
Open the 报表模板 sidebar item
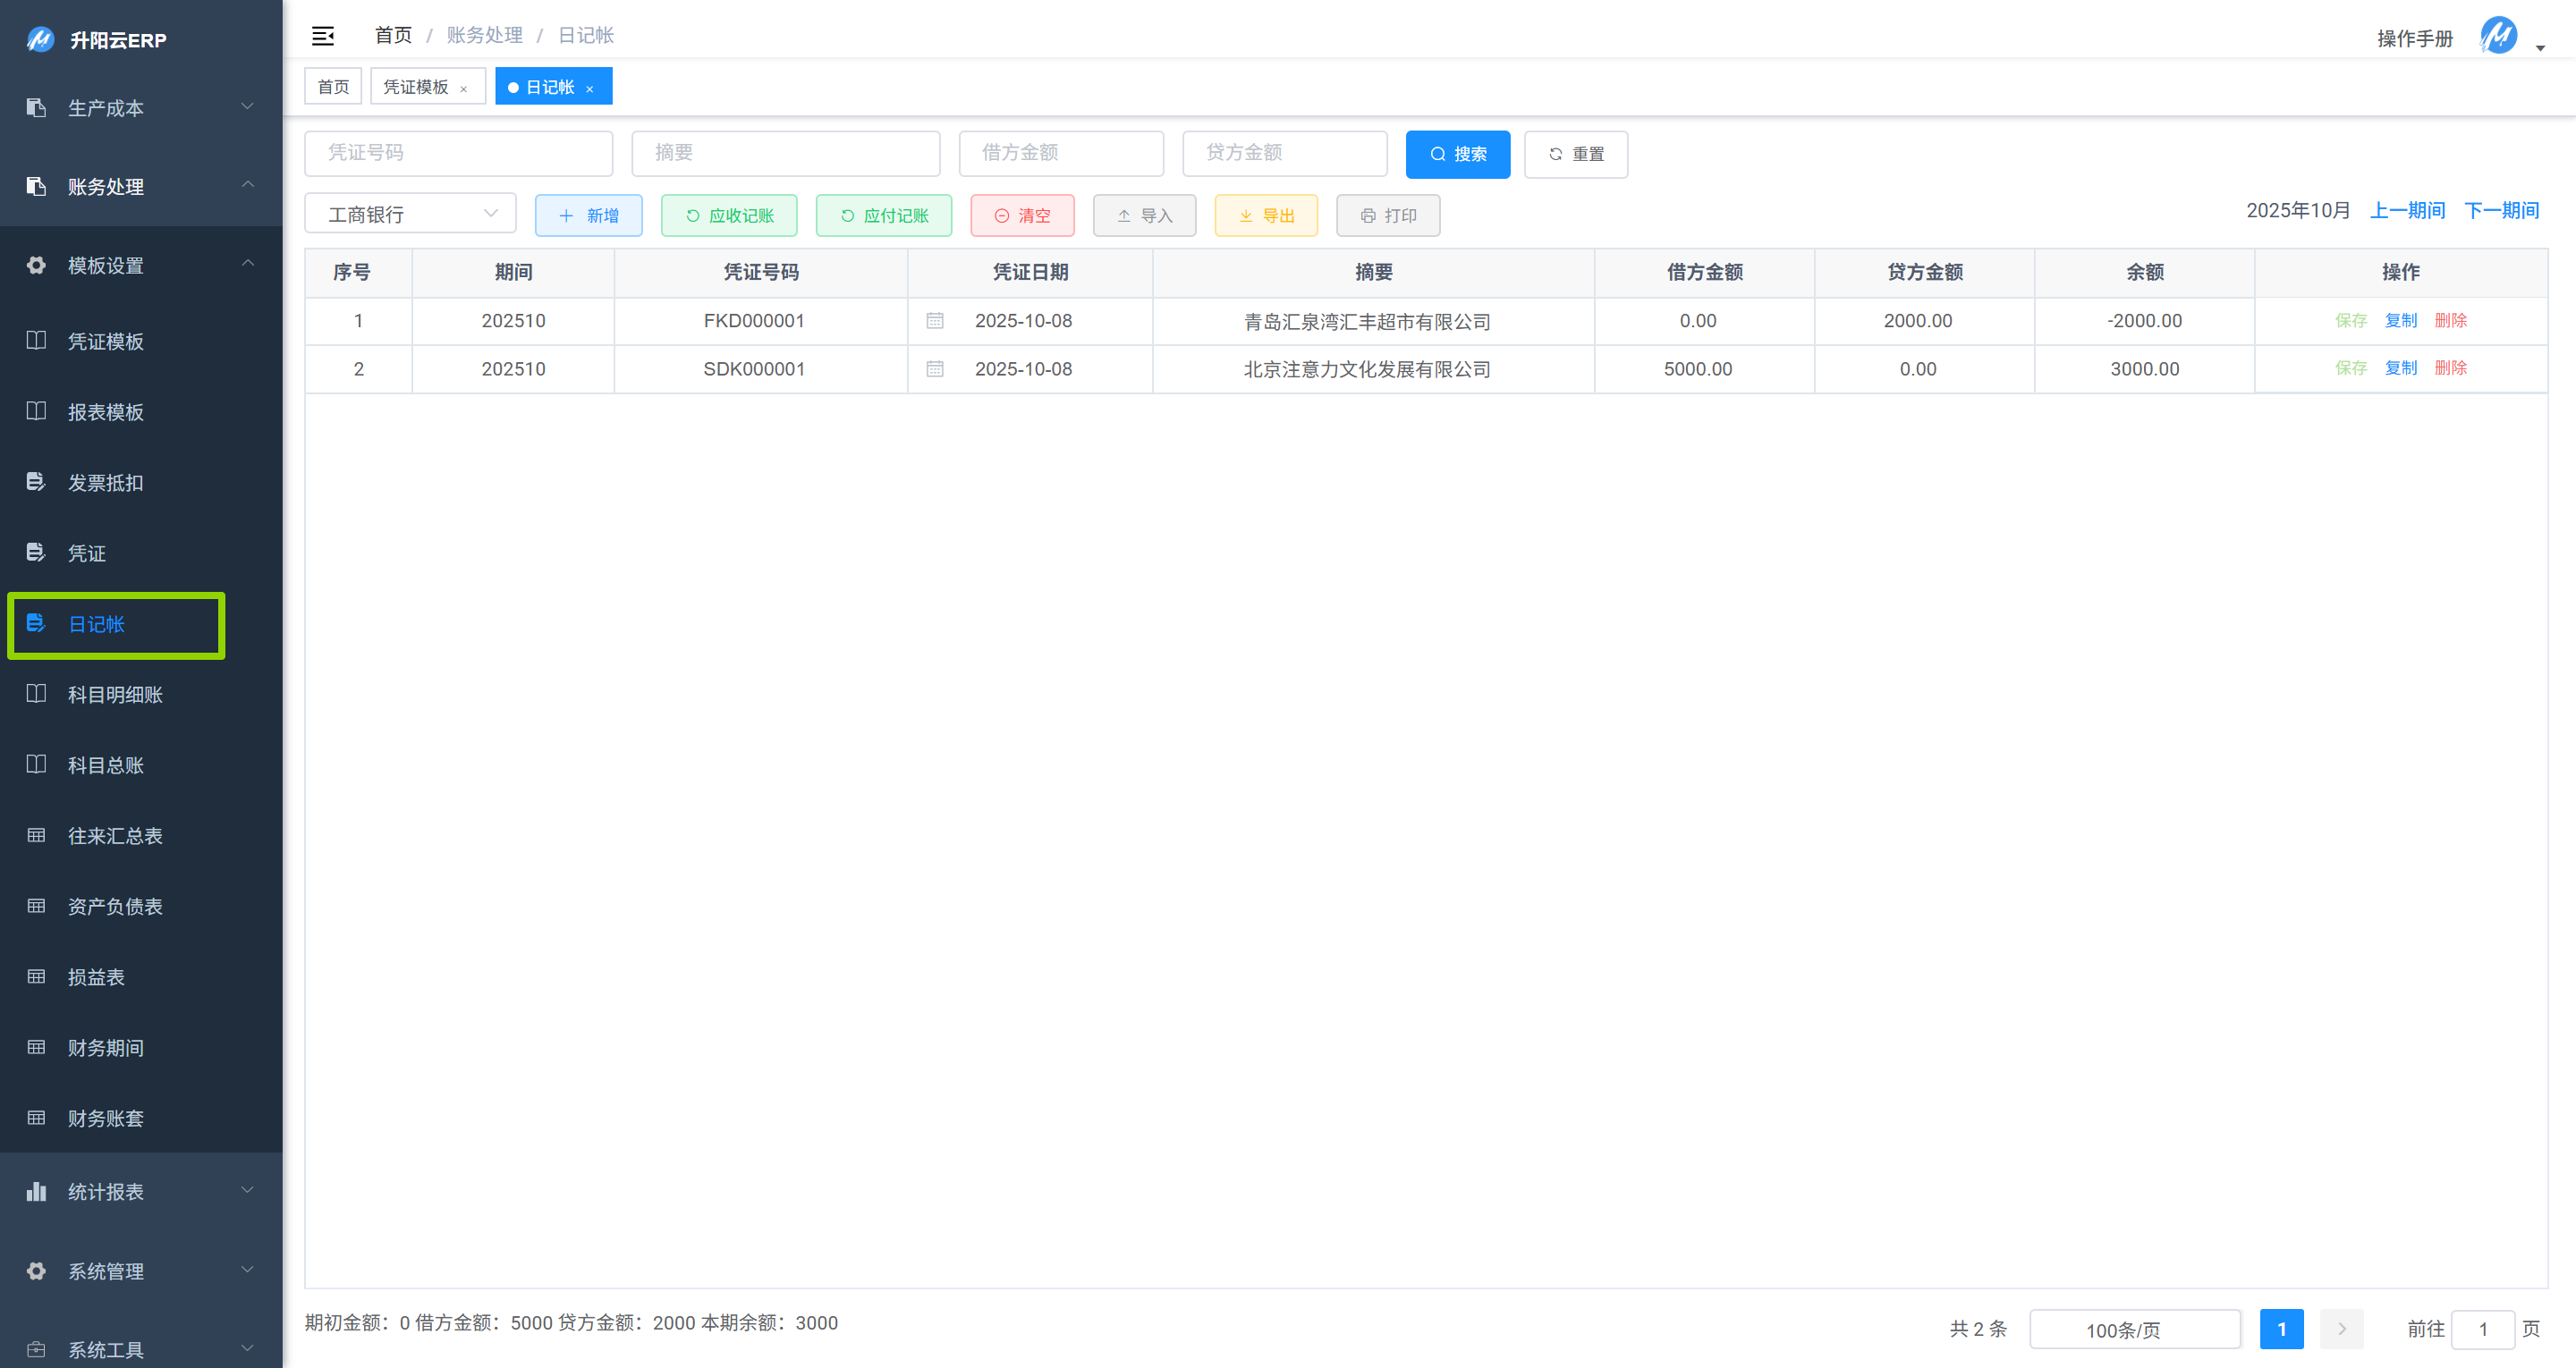click(x=107, y=411)
